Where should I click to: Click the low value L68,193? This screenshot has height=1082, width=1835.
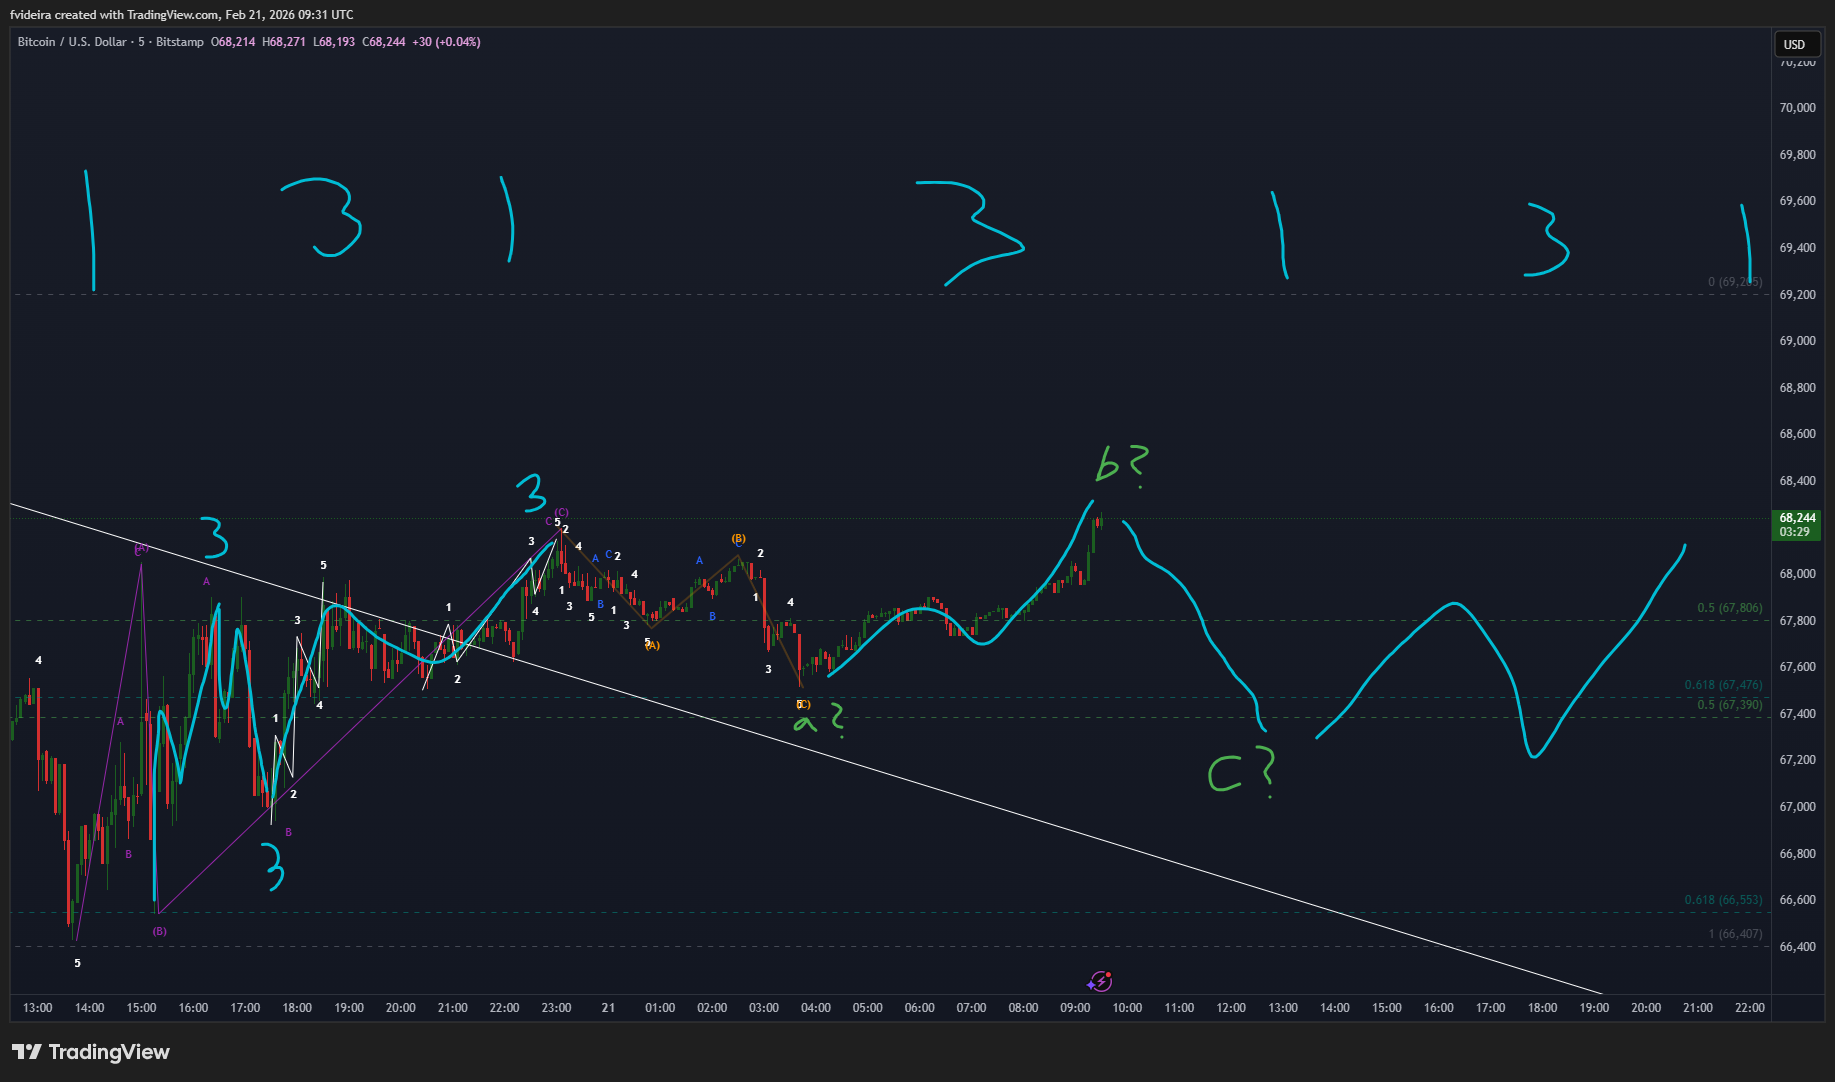334,42
